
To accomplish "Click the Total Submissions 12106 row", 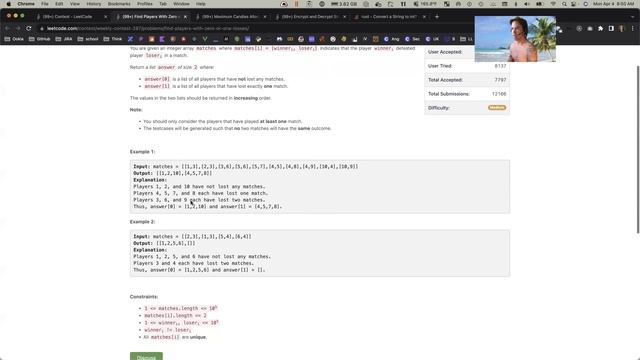I will pyautogui.click(x=467, y=94).
